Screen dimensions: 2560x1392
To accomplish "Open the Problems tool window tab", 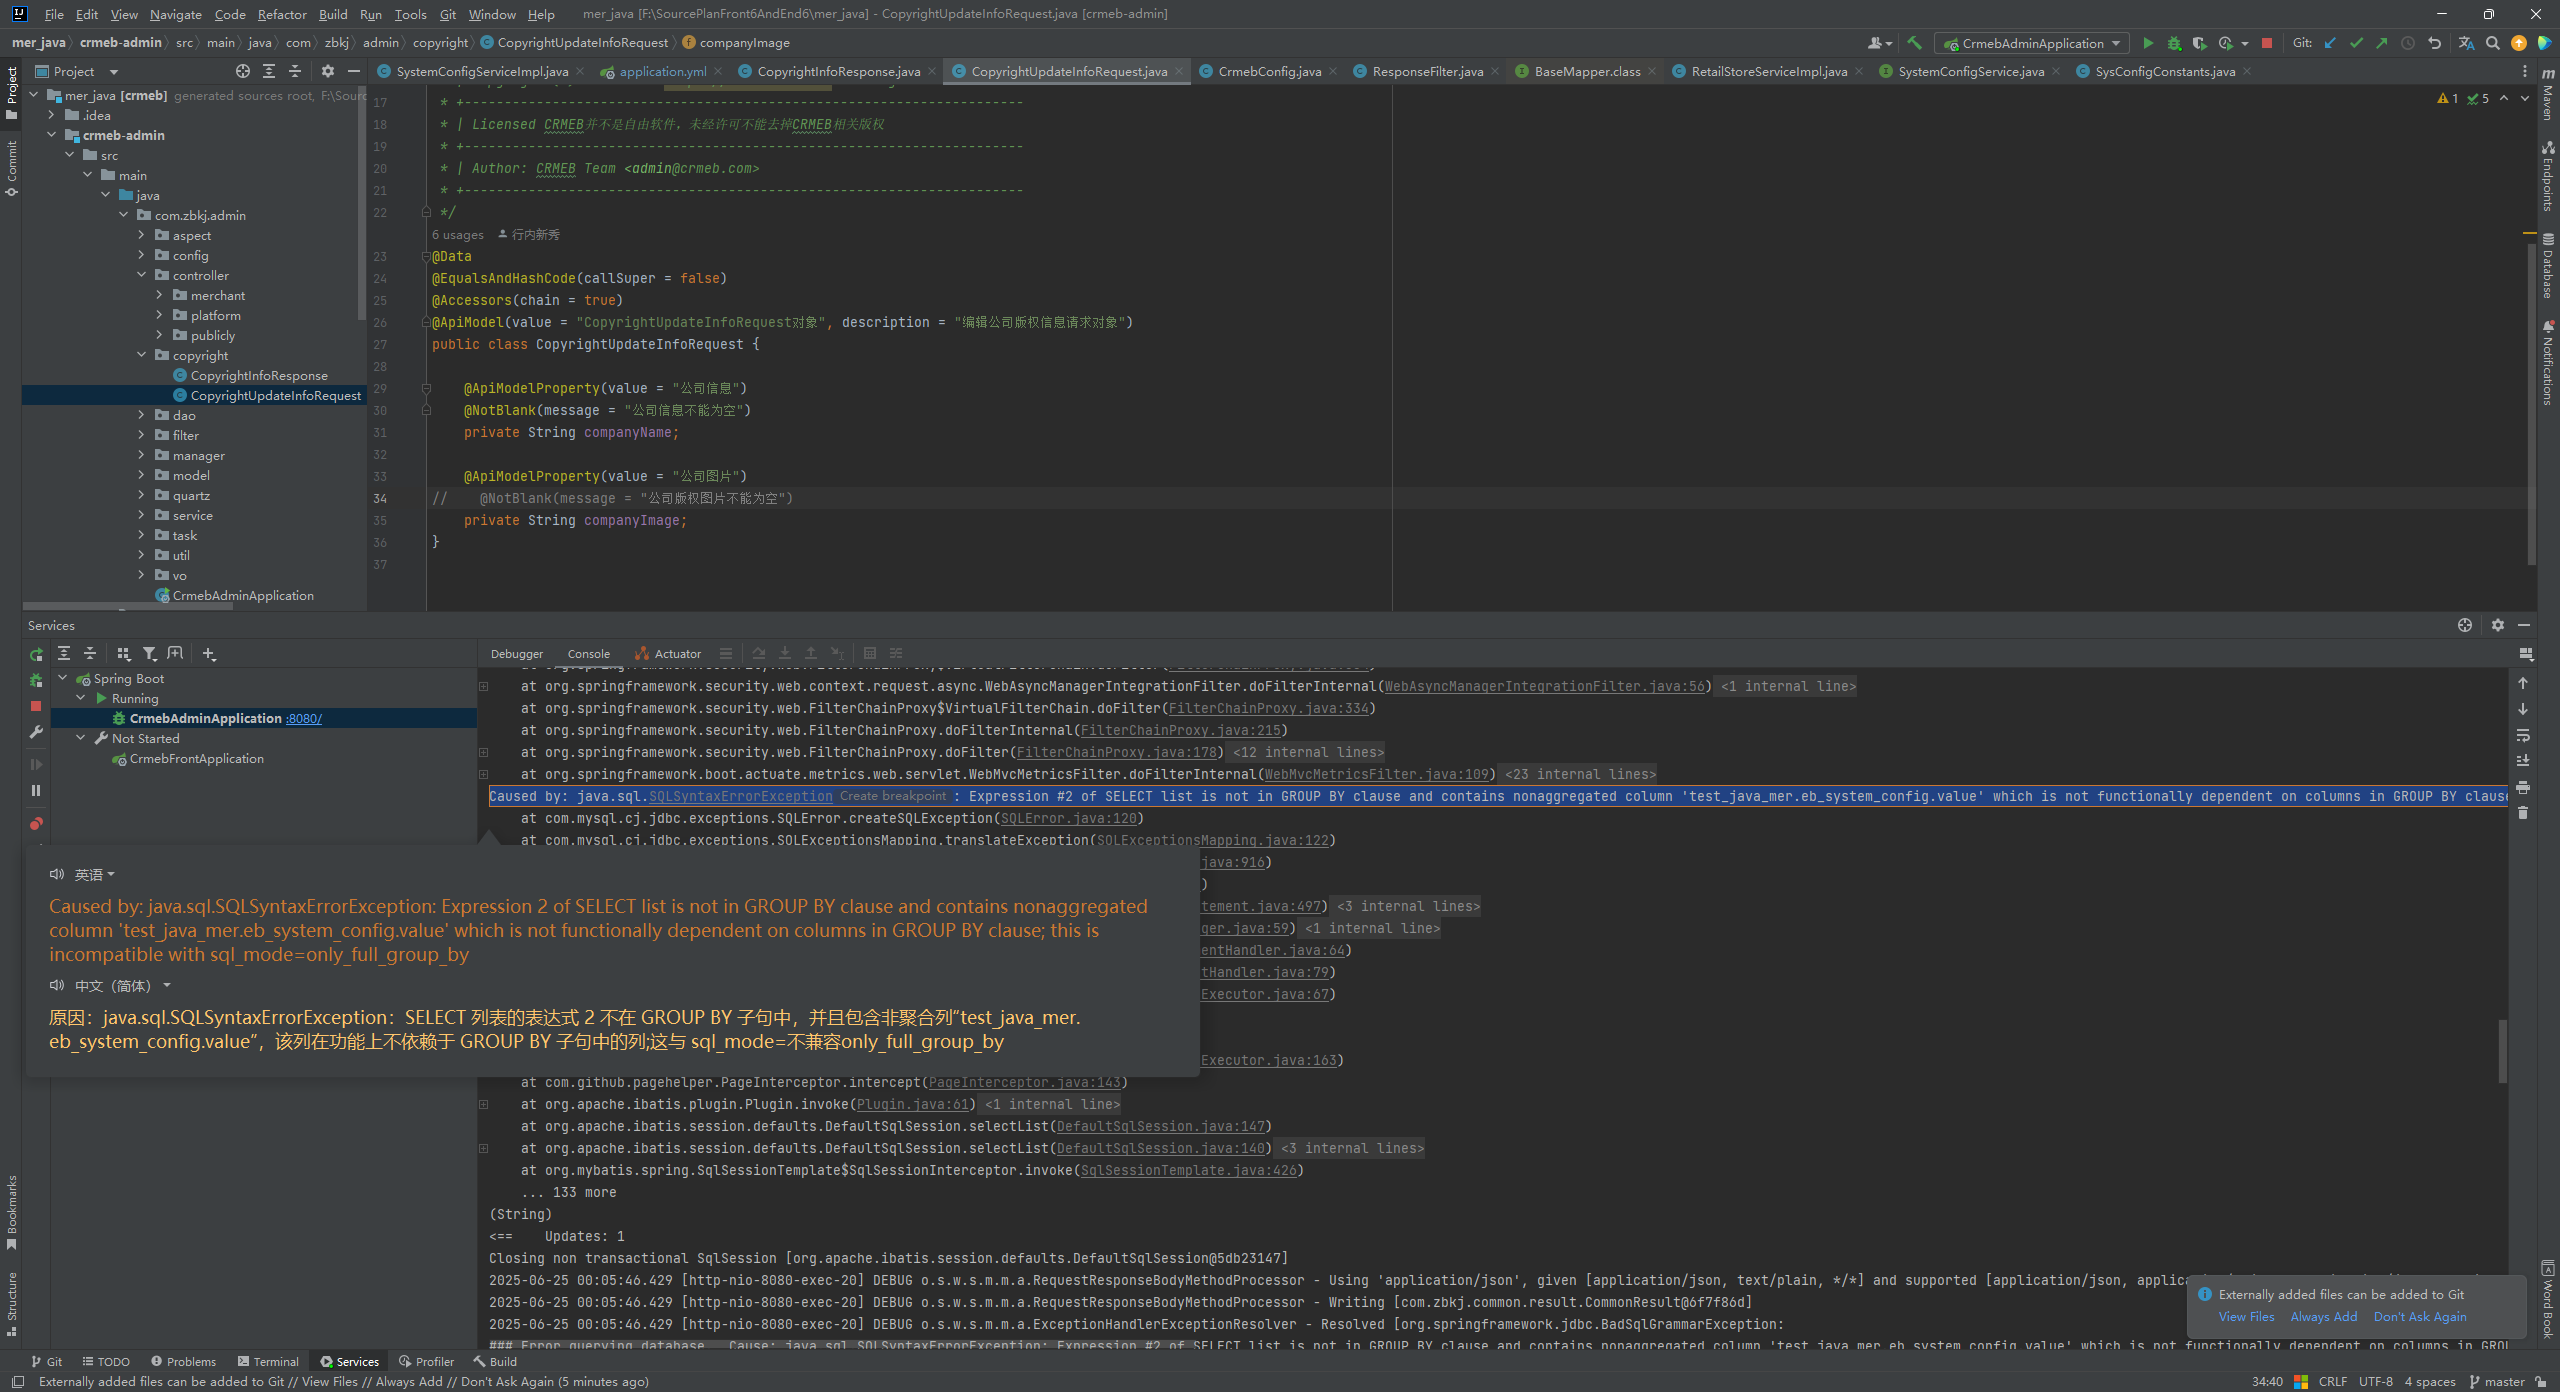I will point(183,1361).
